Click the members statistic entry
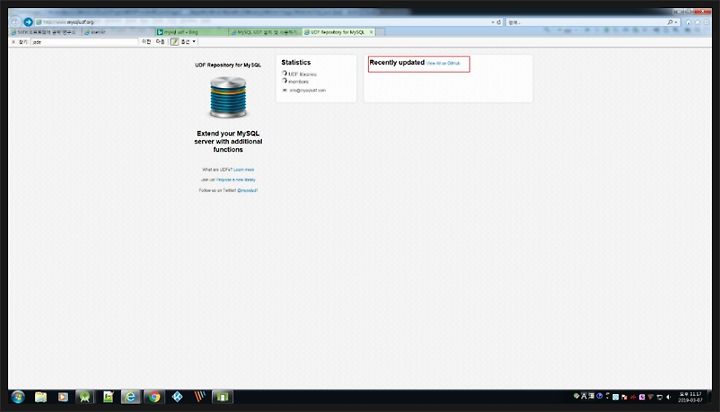Image resolution: width=720 pixels, height=412 pixels. pos(295,82)
